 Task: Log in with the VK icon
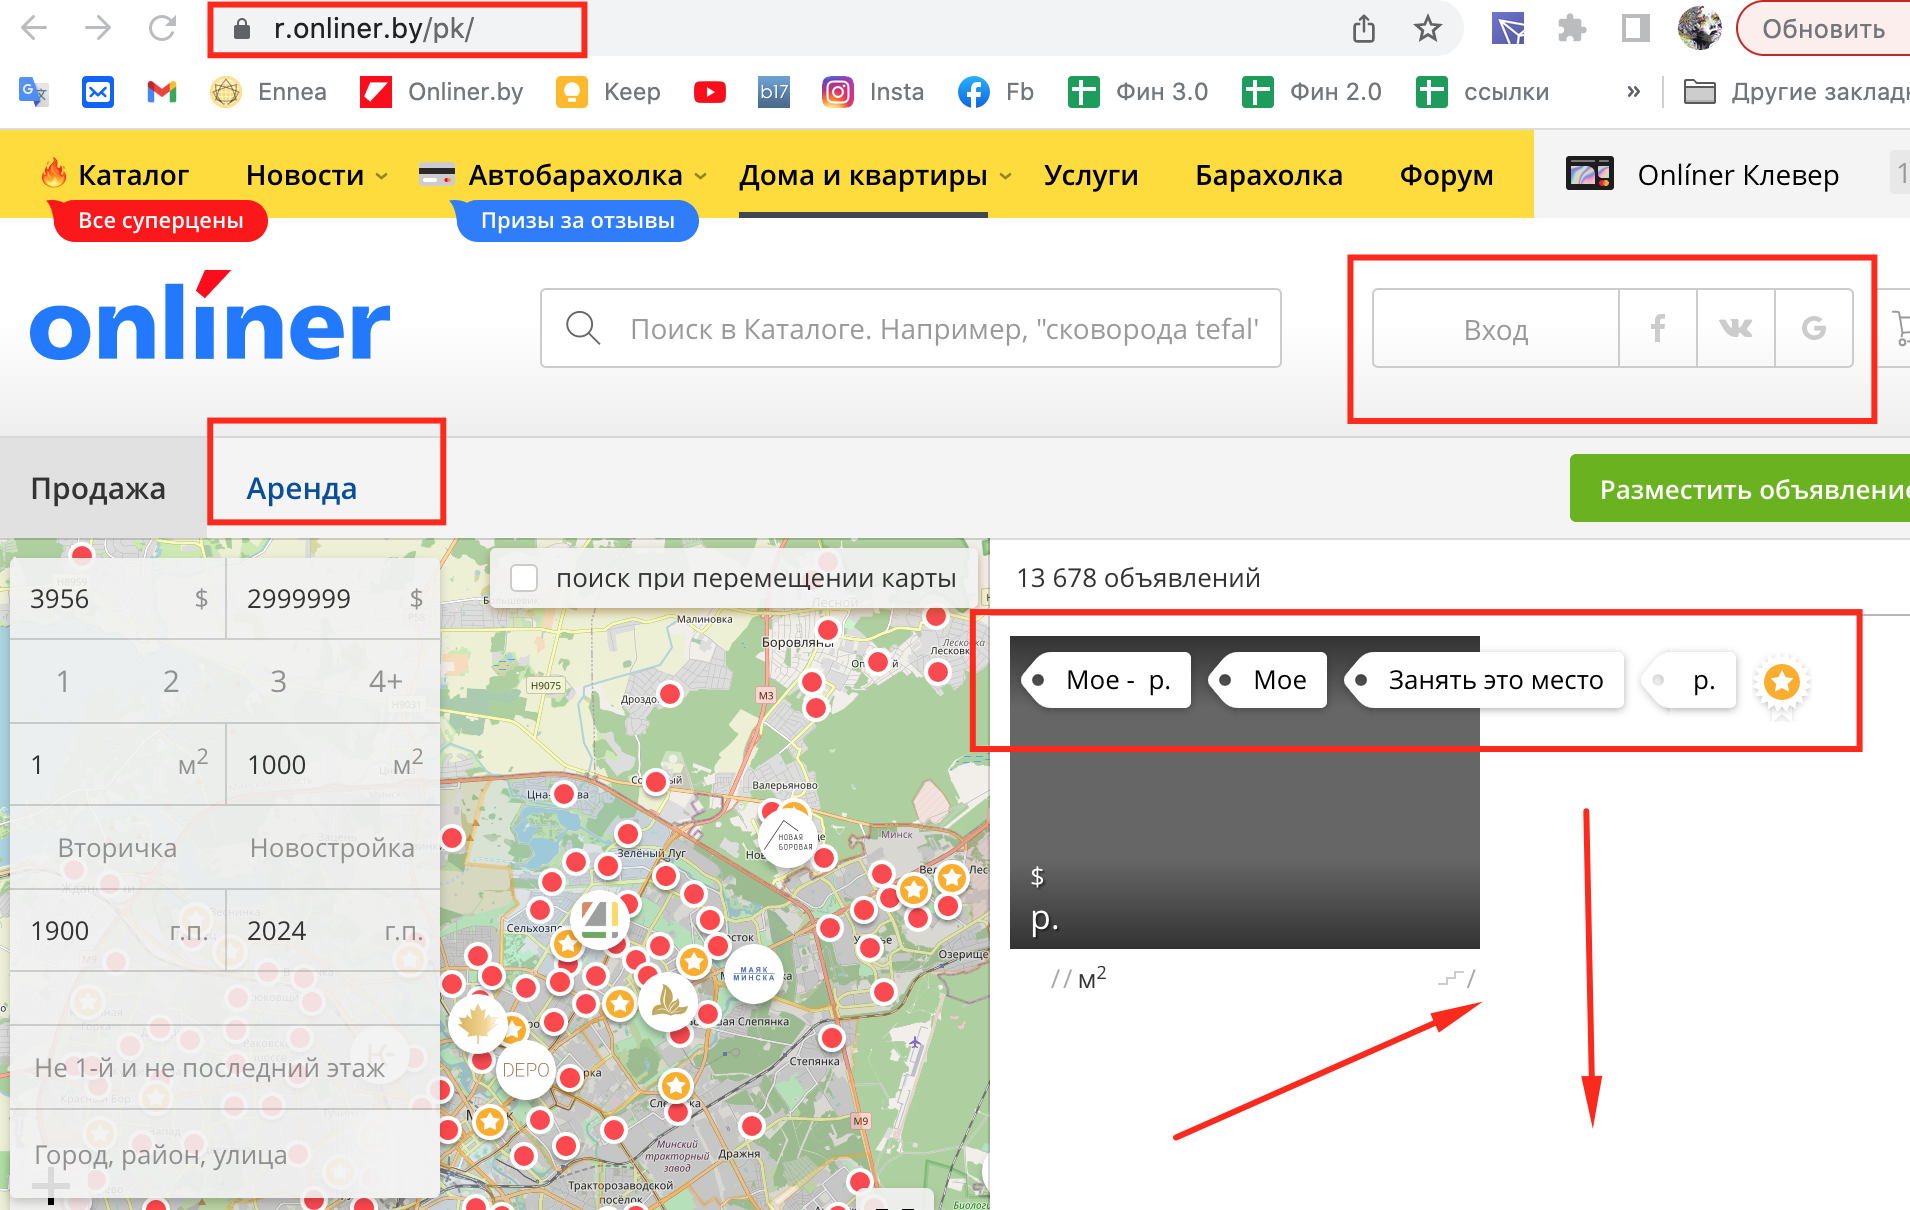[1736, 329]
